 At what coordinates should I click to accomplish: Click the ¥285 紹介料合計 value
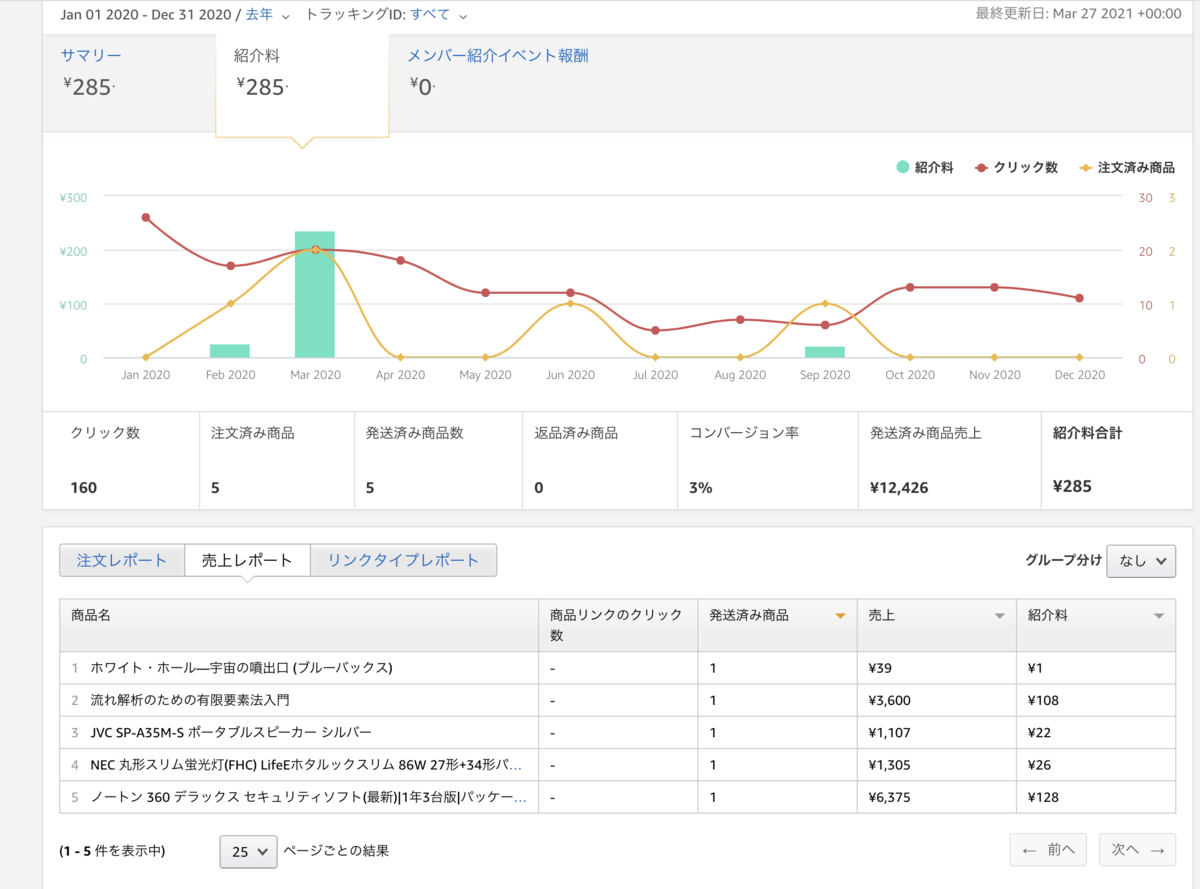click(1072, 487)
